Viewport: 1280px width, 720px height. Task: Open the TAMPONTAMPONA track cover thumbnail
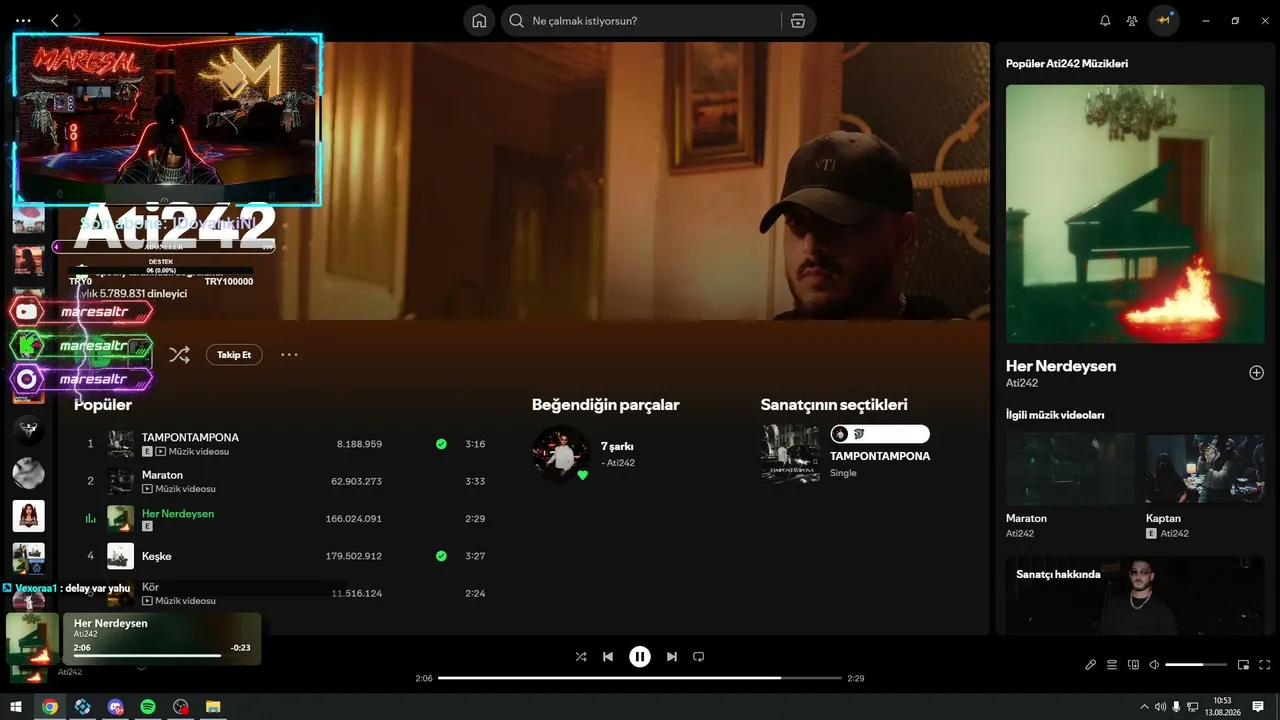(121, 444)
